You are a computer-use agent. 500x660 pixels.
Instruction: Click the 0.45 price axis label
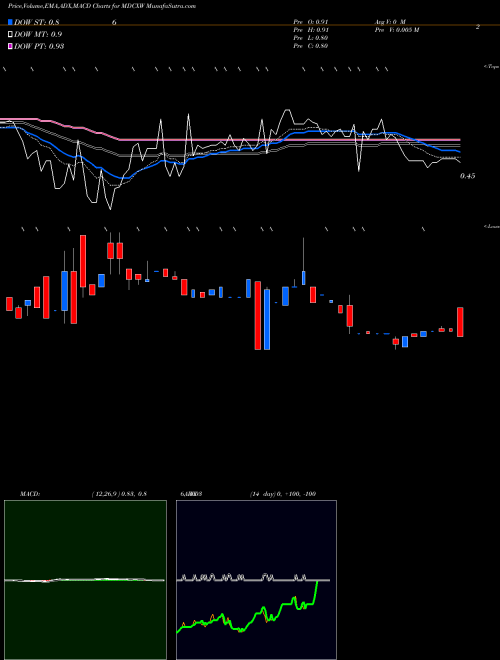click(467, 176)
